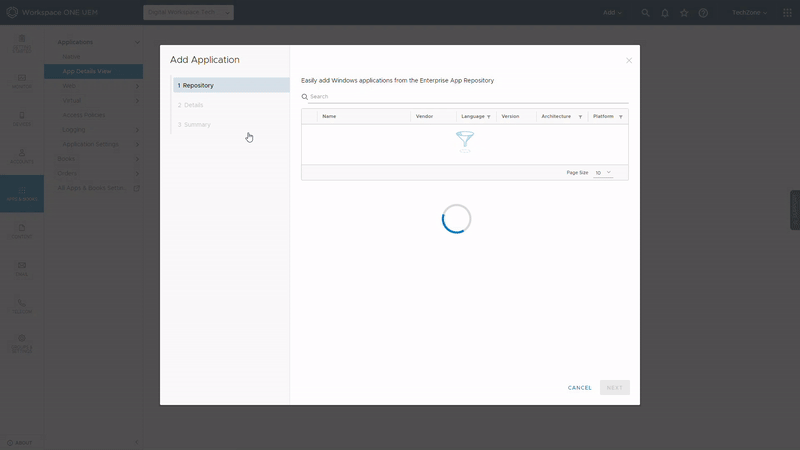The image size is (800, 450).
Task: Click the Cancel button
Action: (580, 388)
